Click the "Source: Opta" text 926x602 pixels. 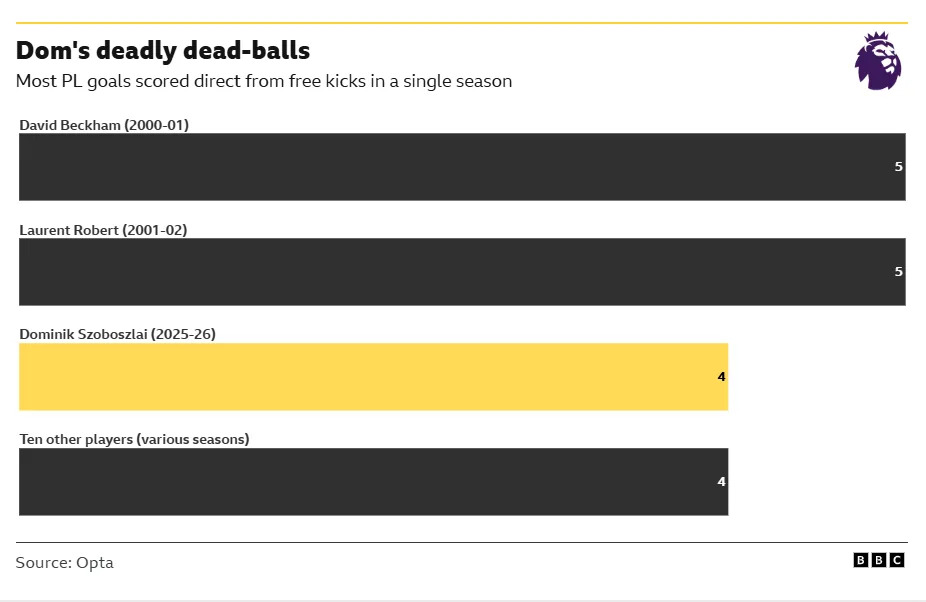65,563
